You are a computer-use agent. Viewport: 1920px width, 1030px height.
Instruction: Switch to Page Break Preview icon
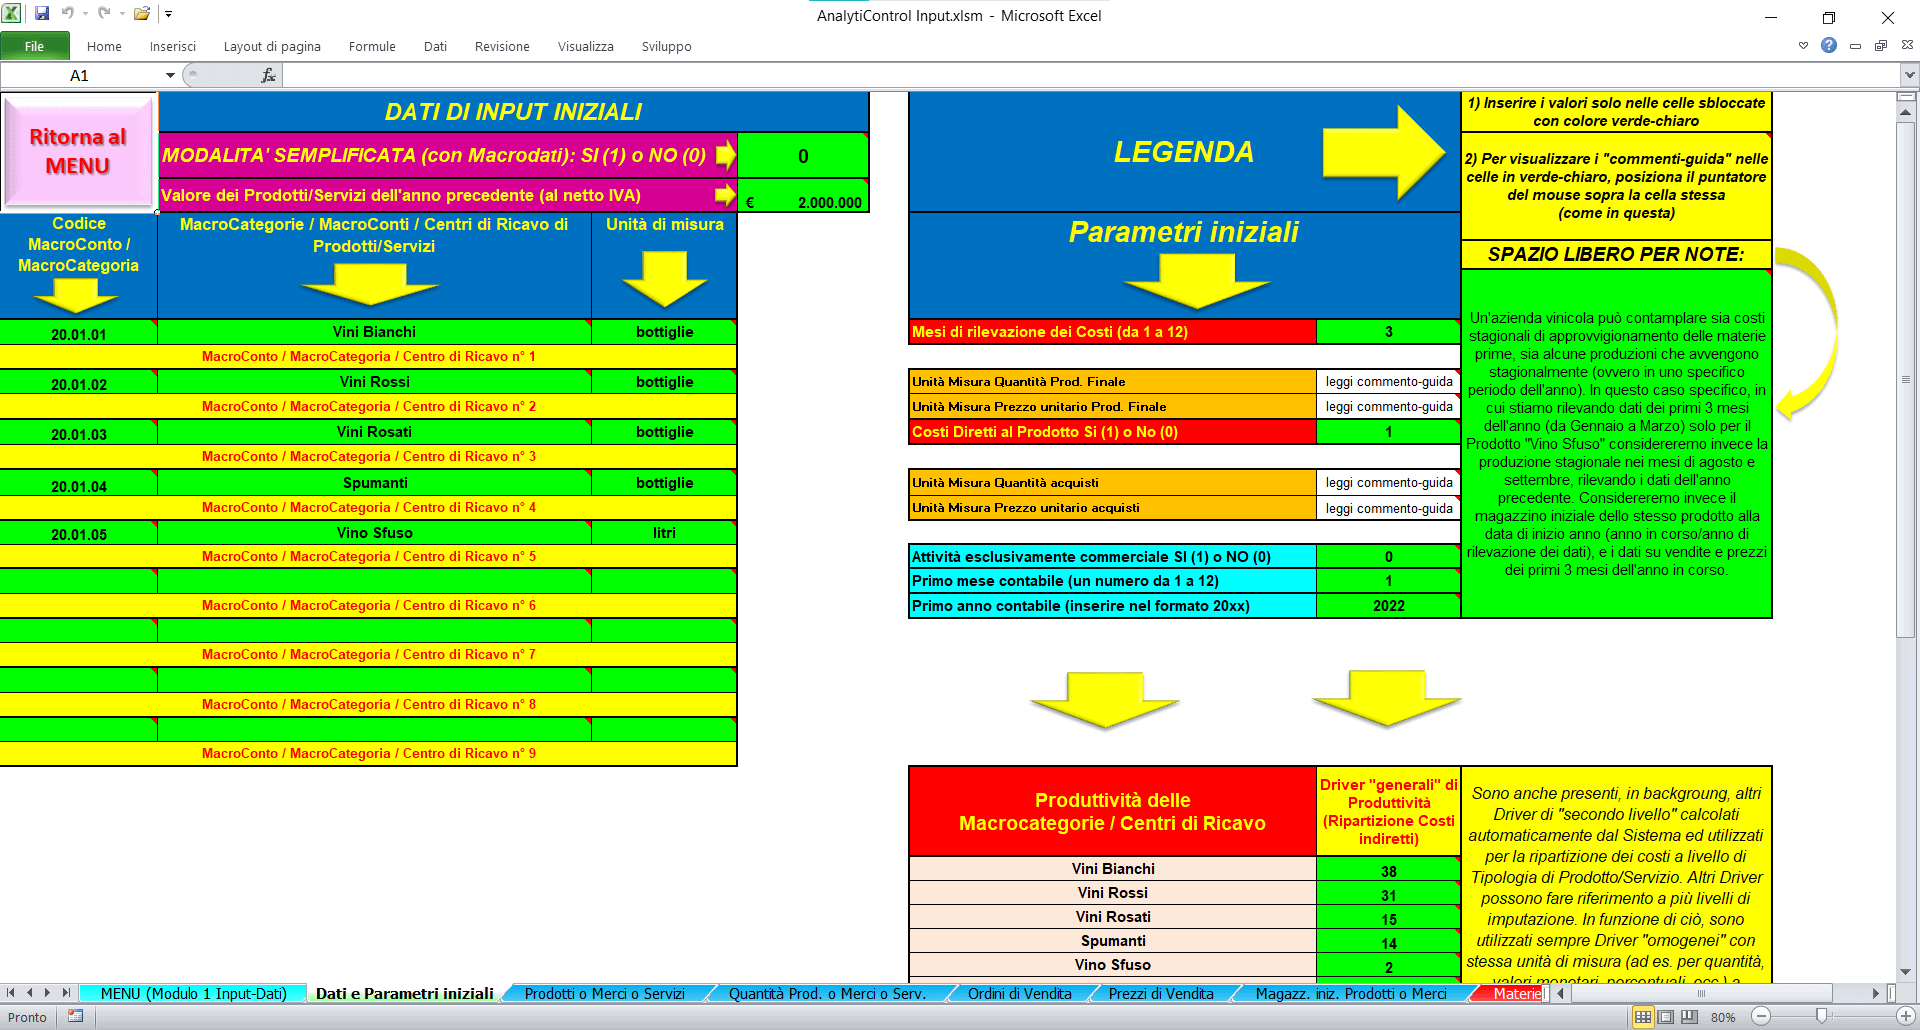click(x=1689, y=1017)
